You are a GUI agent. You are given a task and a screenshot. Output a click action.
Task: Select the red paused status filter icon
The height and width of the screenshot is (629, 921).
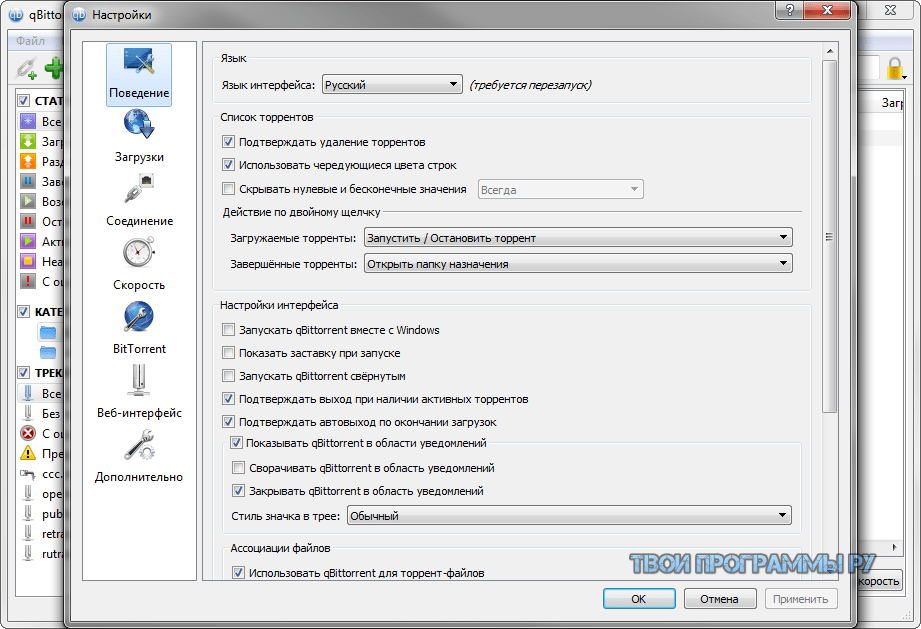pyautogui.click(x=28, y=221)
